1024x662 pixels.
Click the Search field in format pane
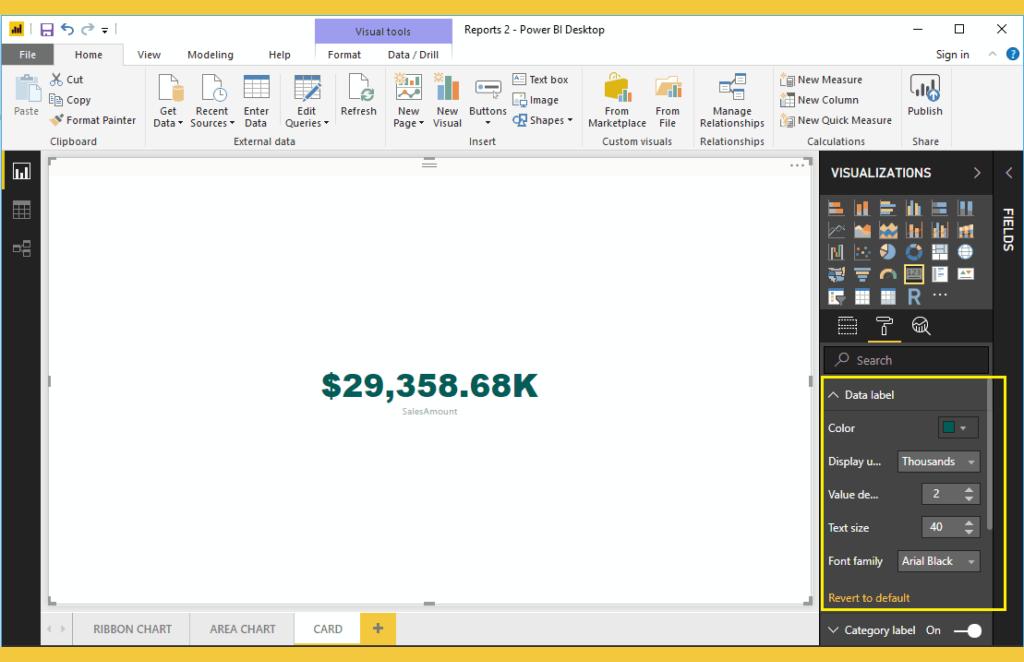(906, 360)
